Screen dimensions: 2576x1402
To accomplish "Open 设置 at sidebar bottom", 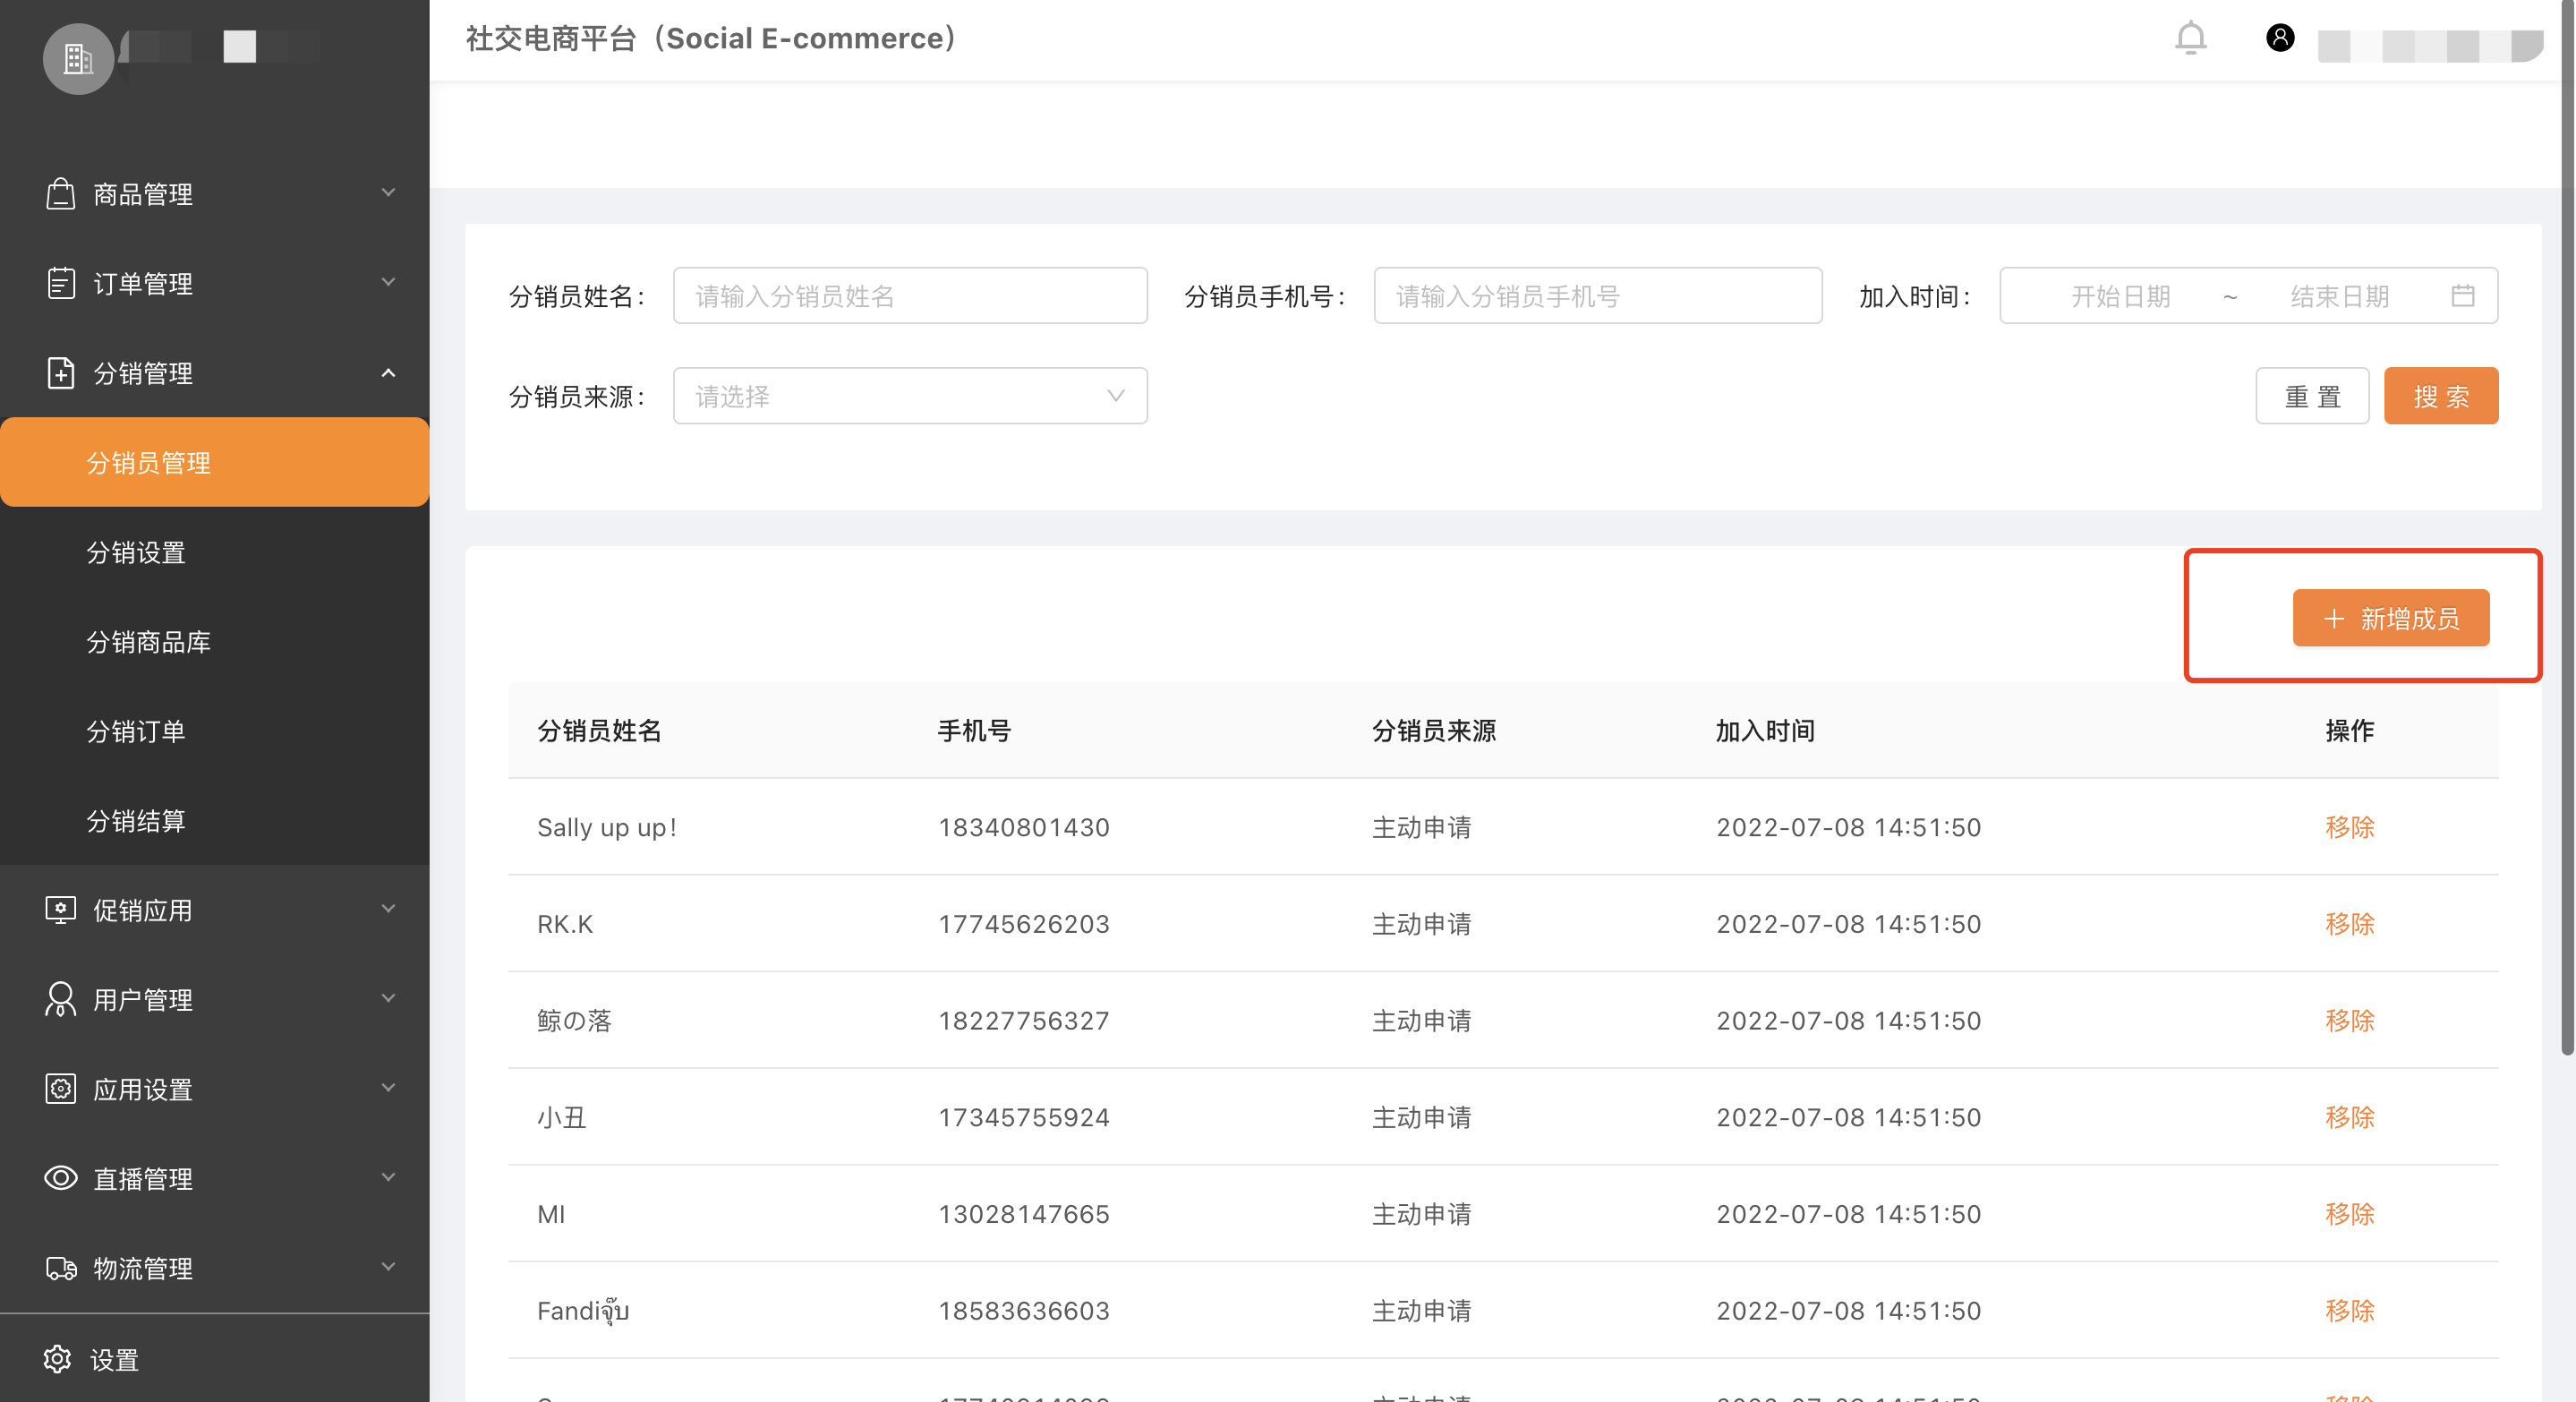I will pyautogui.click(x=114, y=1359).
